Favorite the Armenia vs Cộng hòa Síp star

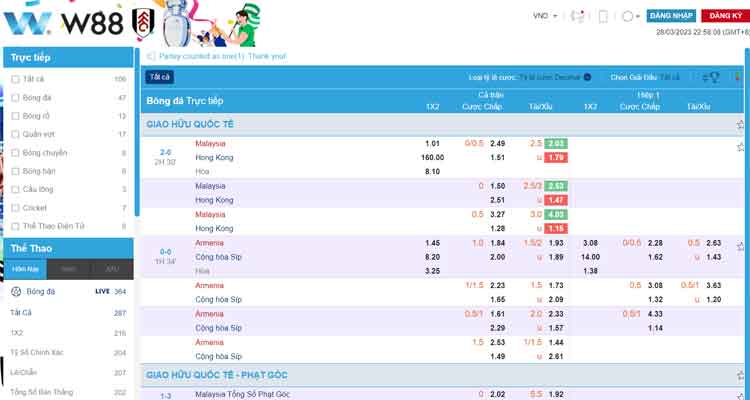coord(740,247)
